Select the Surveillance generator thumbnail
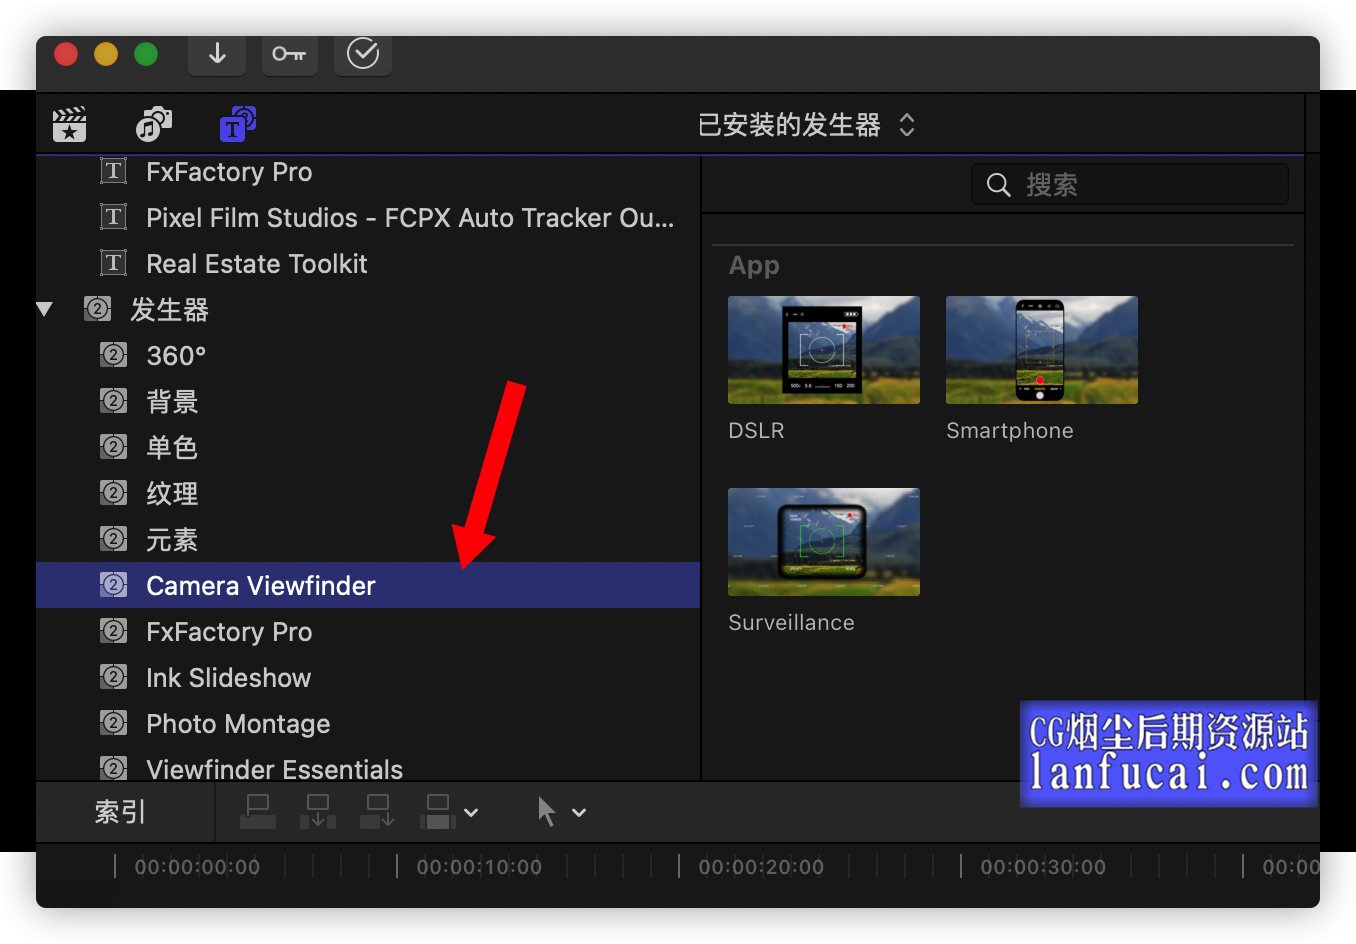The image size is (1356, 944). point(824,542)
